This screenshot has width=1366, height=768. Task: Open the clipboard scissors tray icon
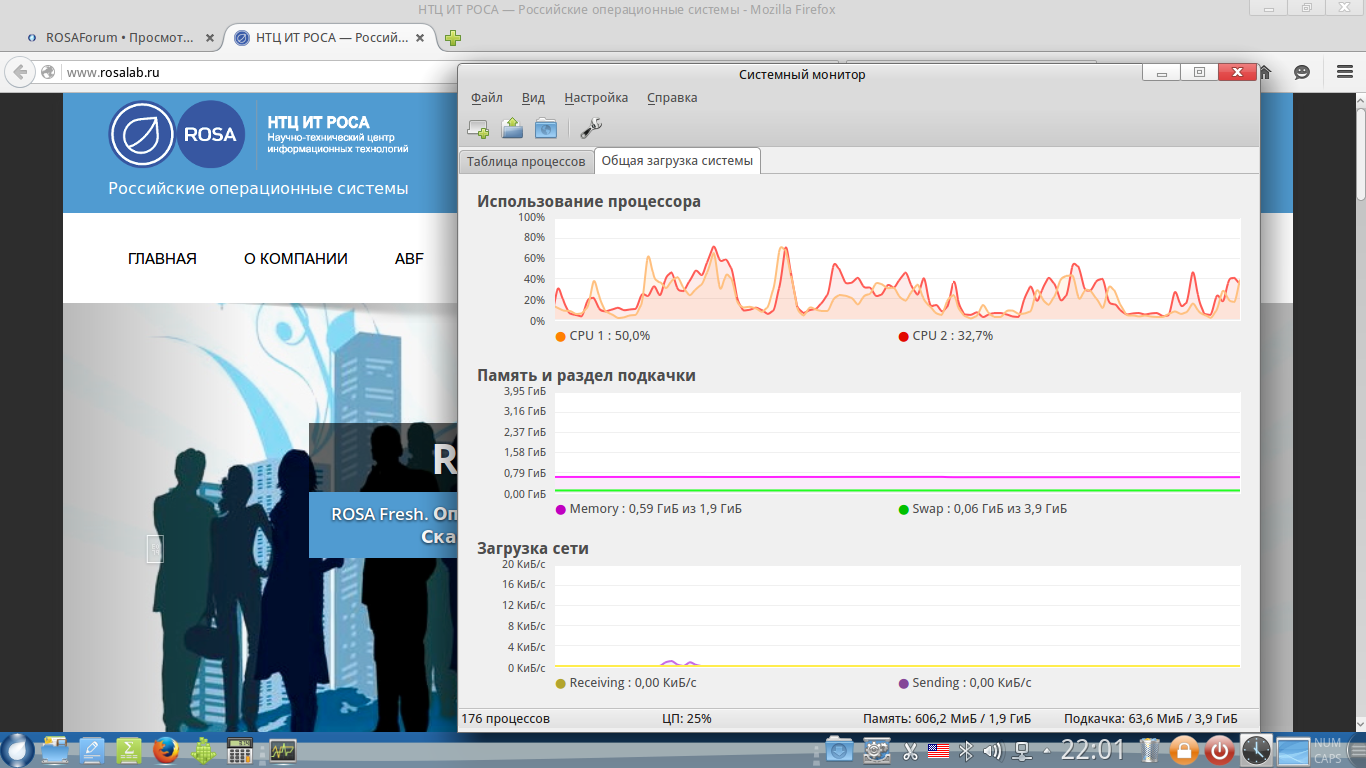point(911,750)
